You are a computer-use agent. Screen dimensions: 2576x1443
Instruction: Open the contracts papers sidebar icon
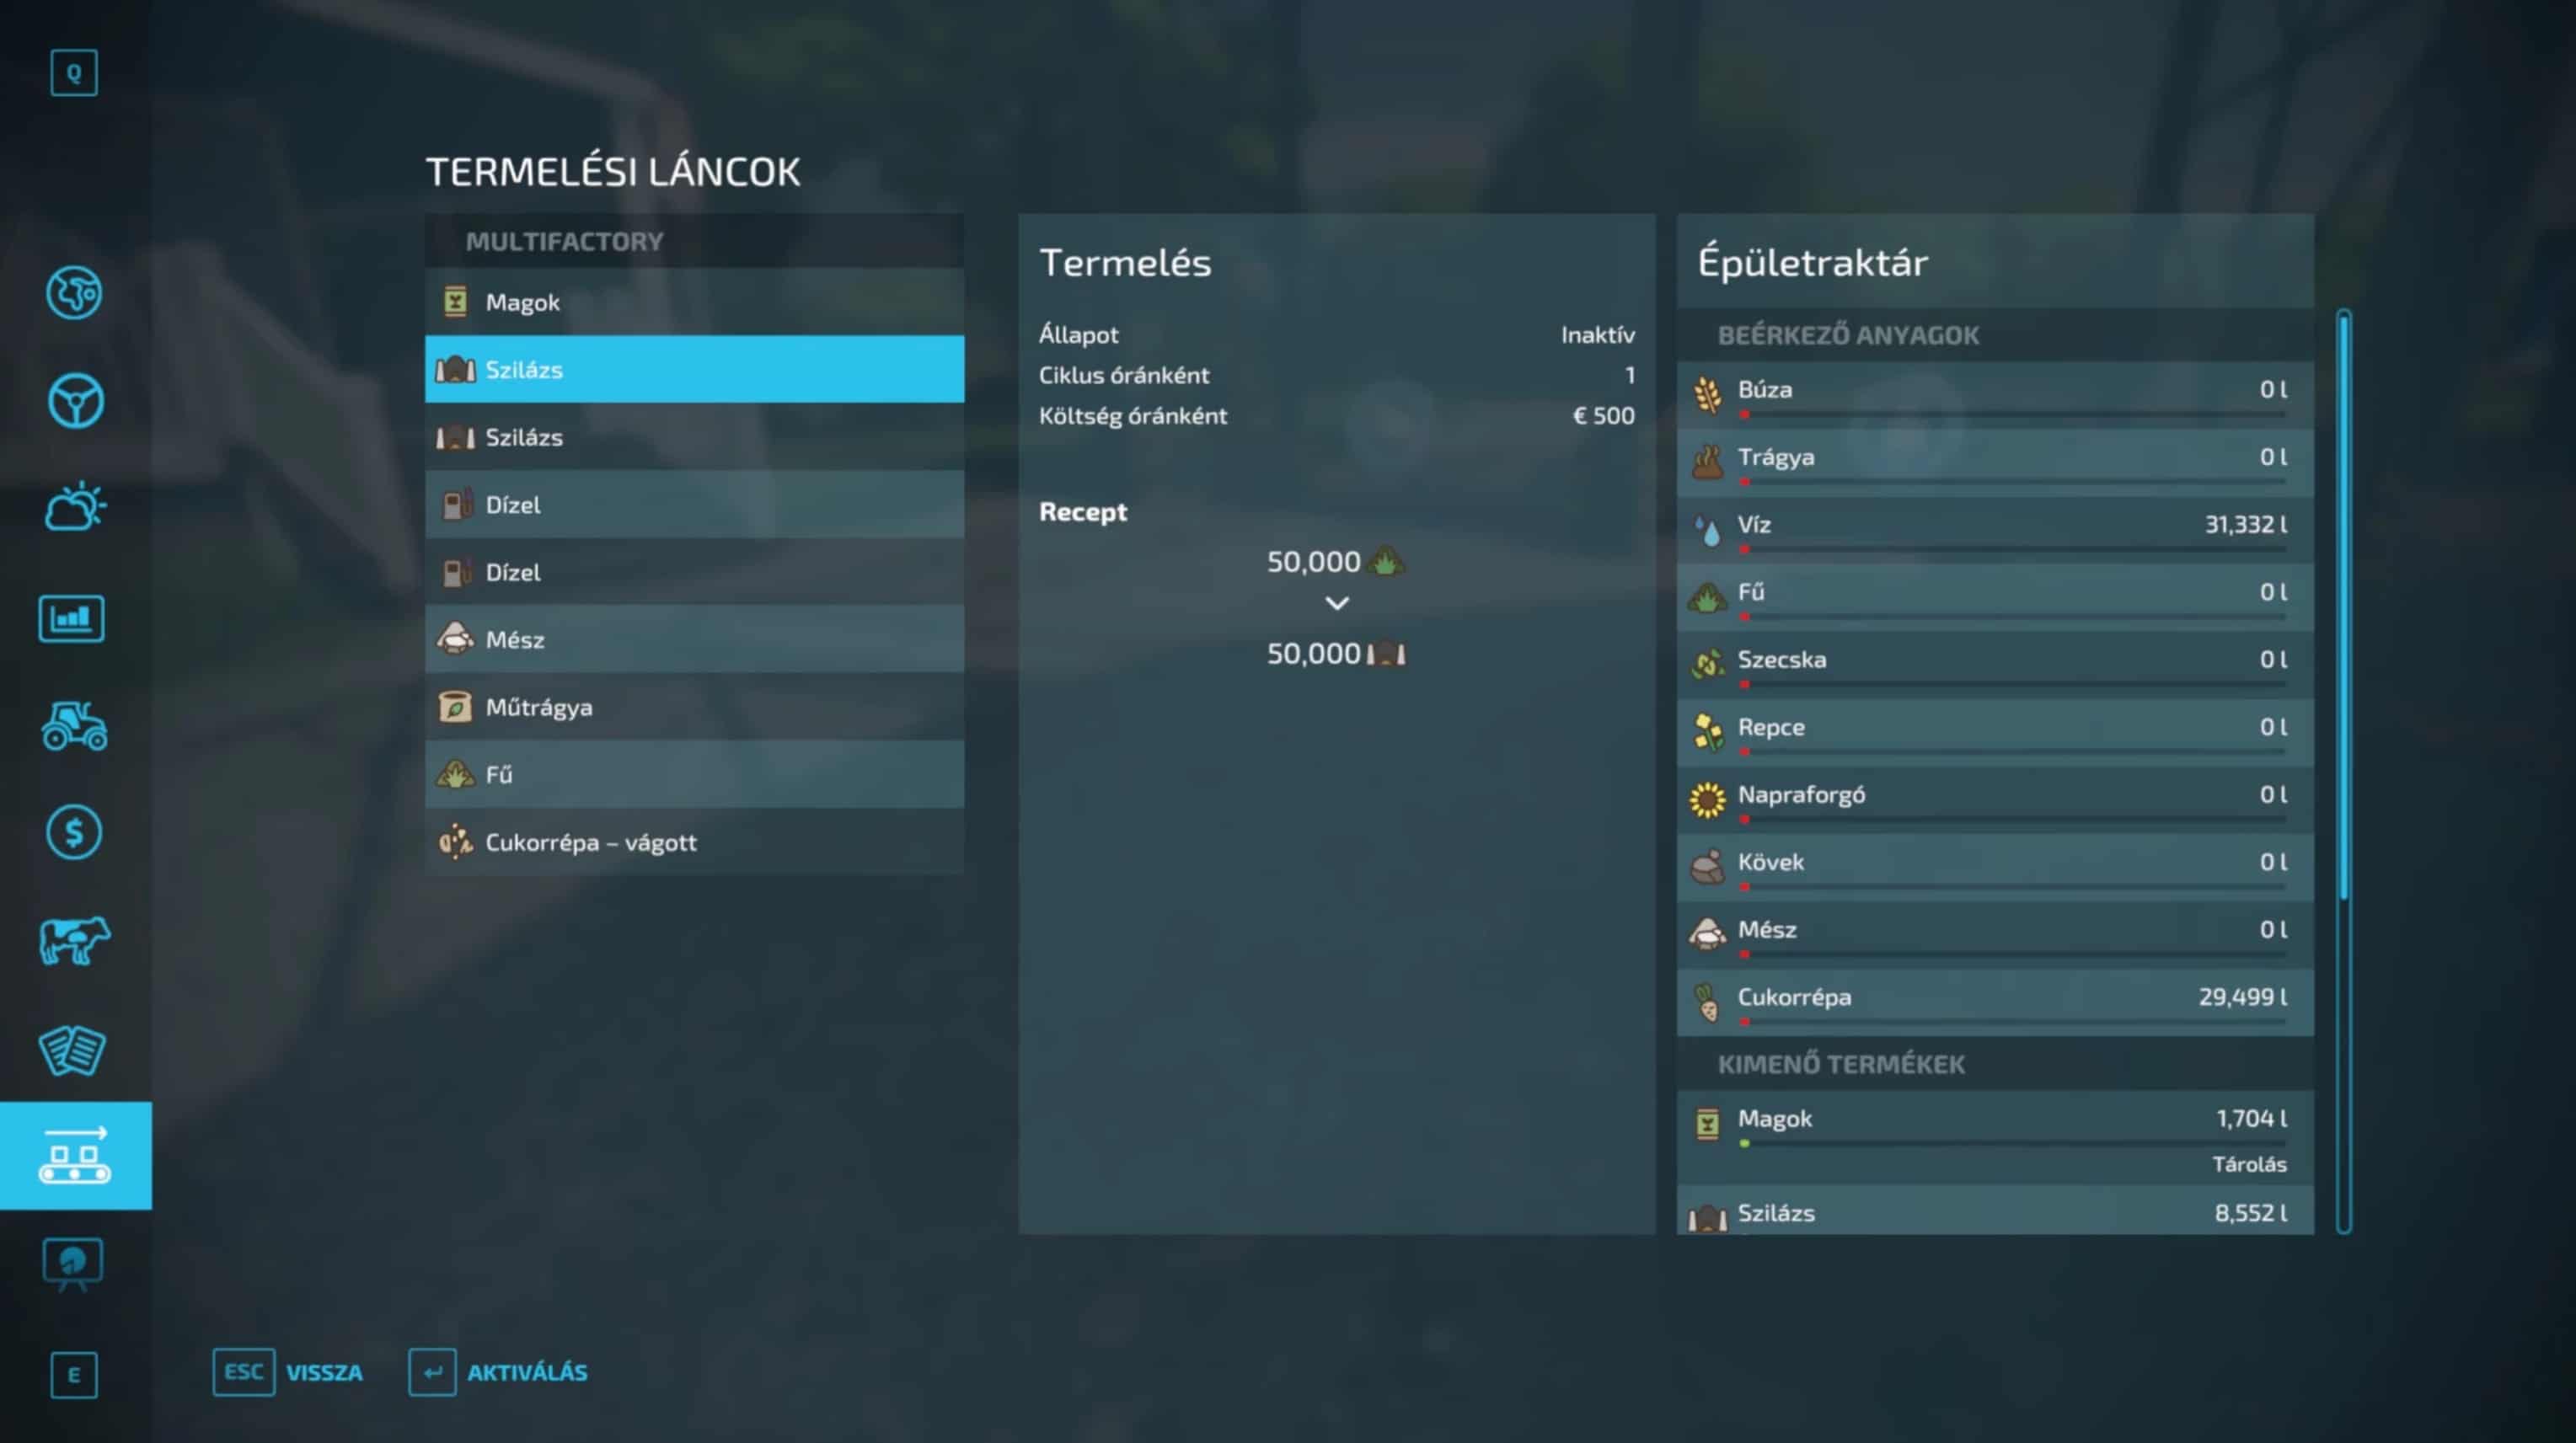click(72, 1050)
